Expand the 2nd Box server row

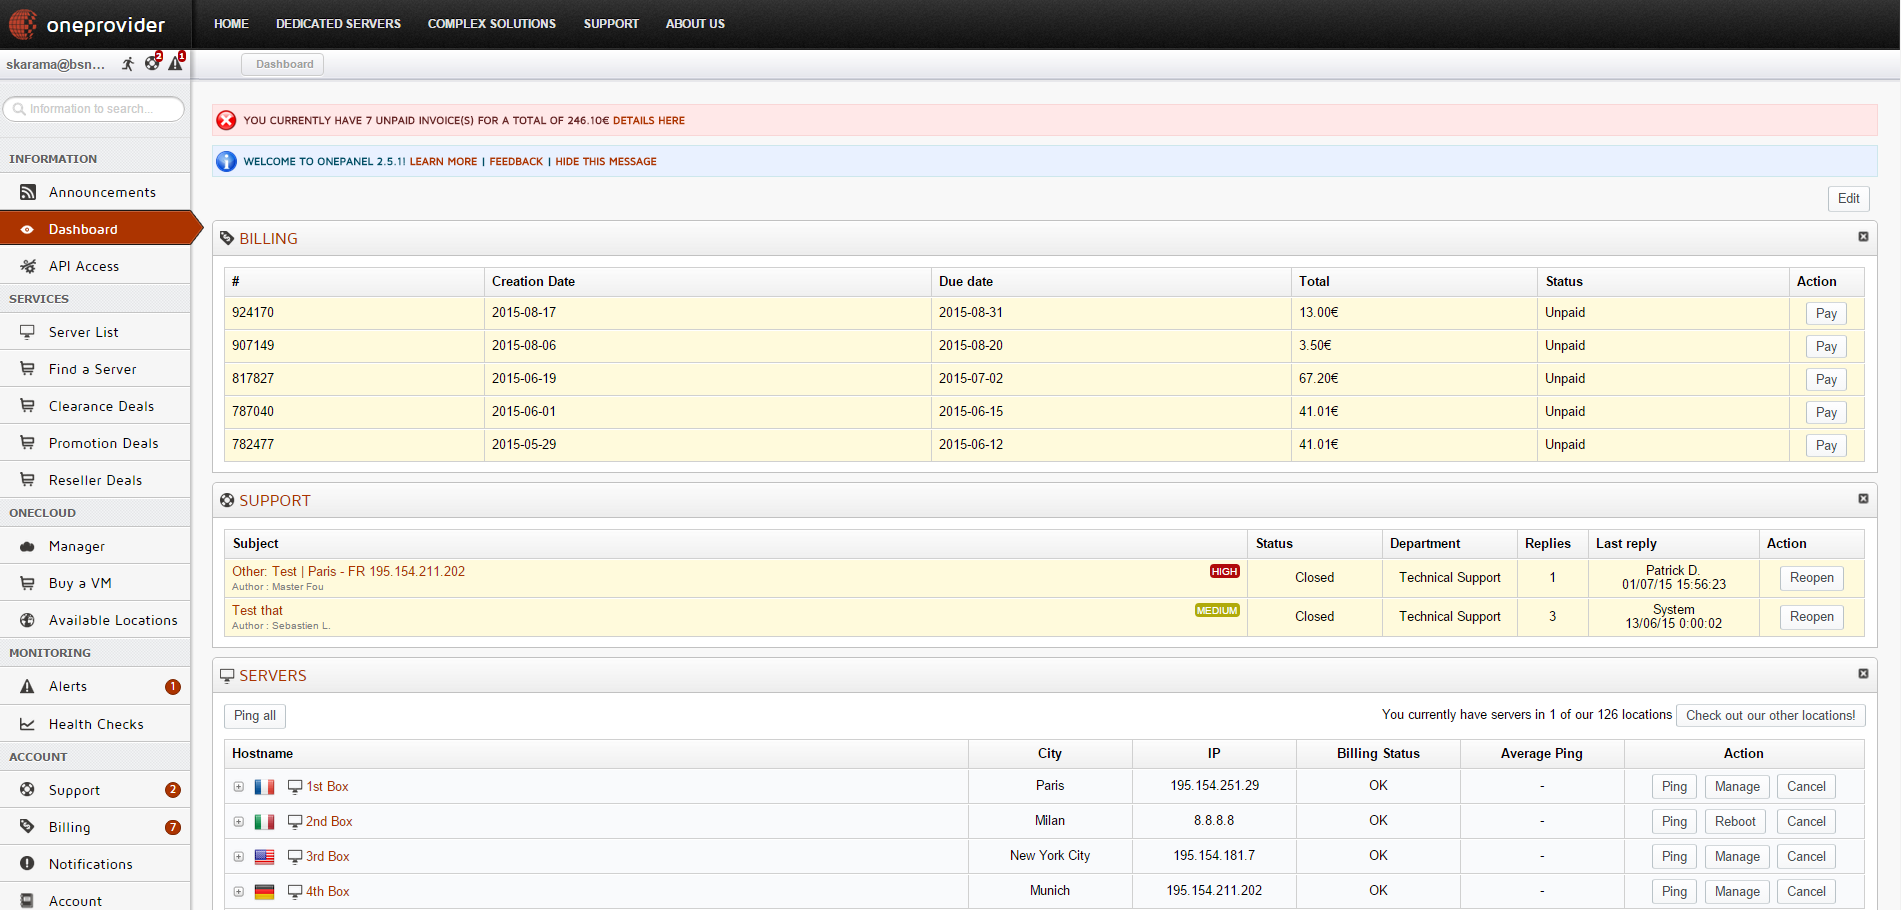(x=239, y=822)
